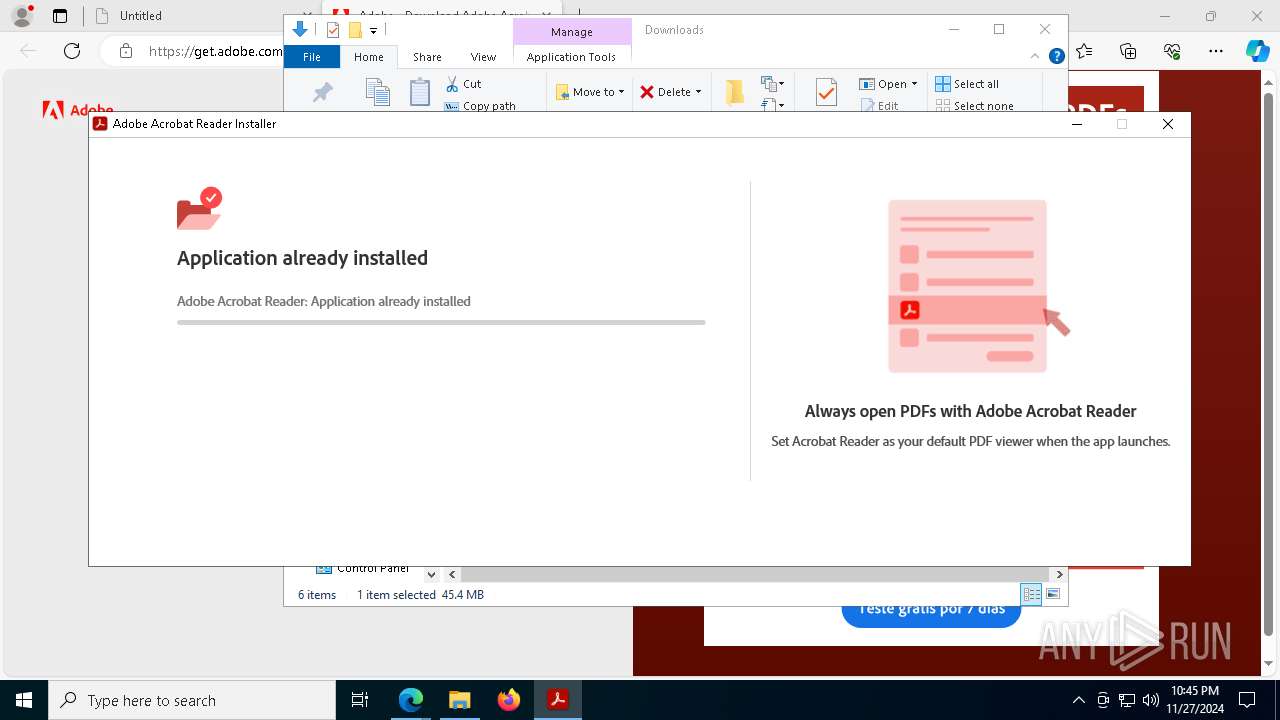Click Select none in Explorer ribbon
1280x720 pixels.
pyautogui.click(x=974, y=106)
